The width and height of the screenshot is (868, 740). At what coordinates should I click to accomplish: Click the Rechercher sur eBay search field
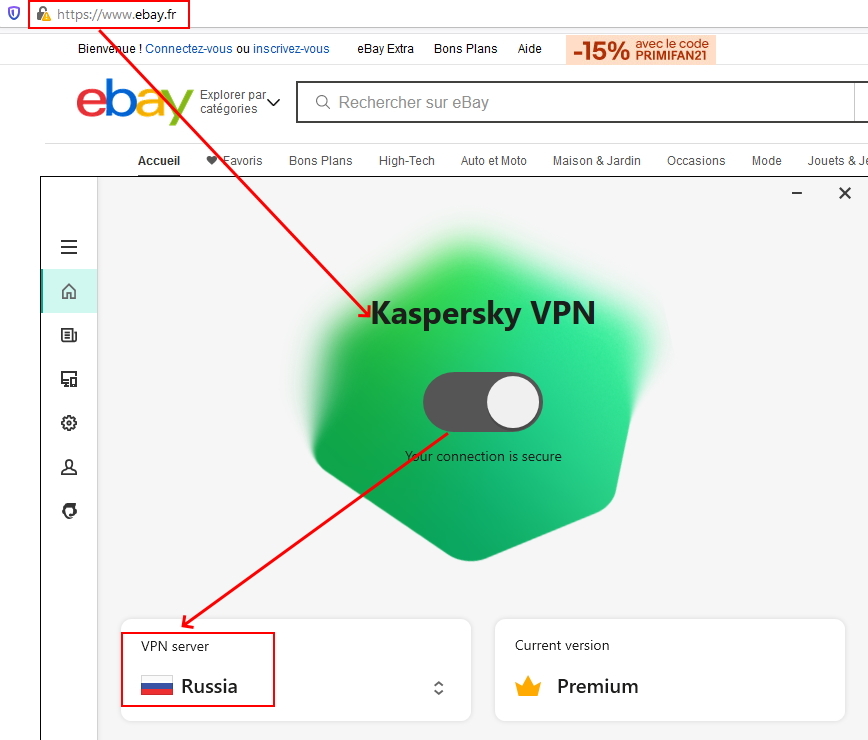576,102
